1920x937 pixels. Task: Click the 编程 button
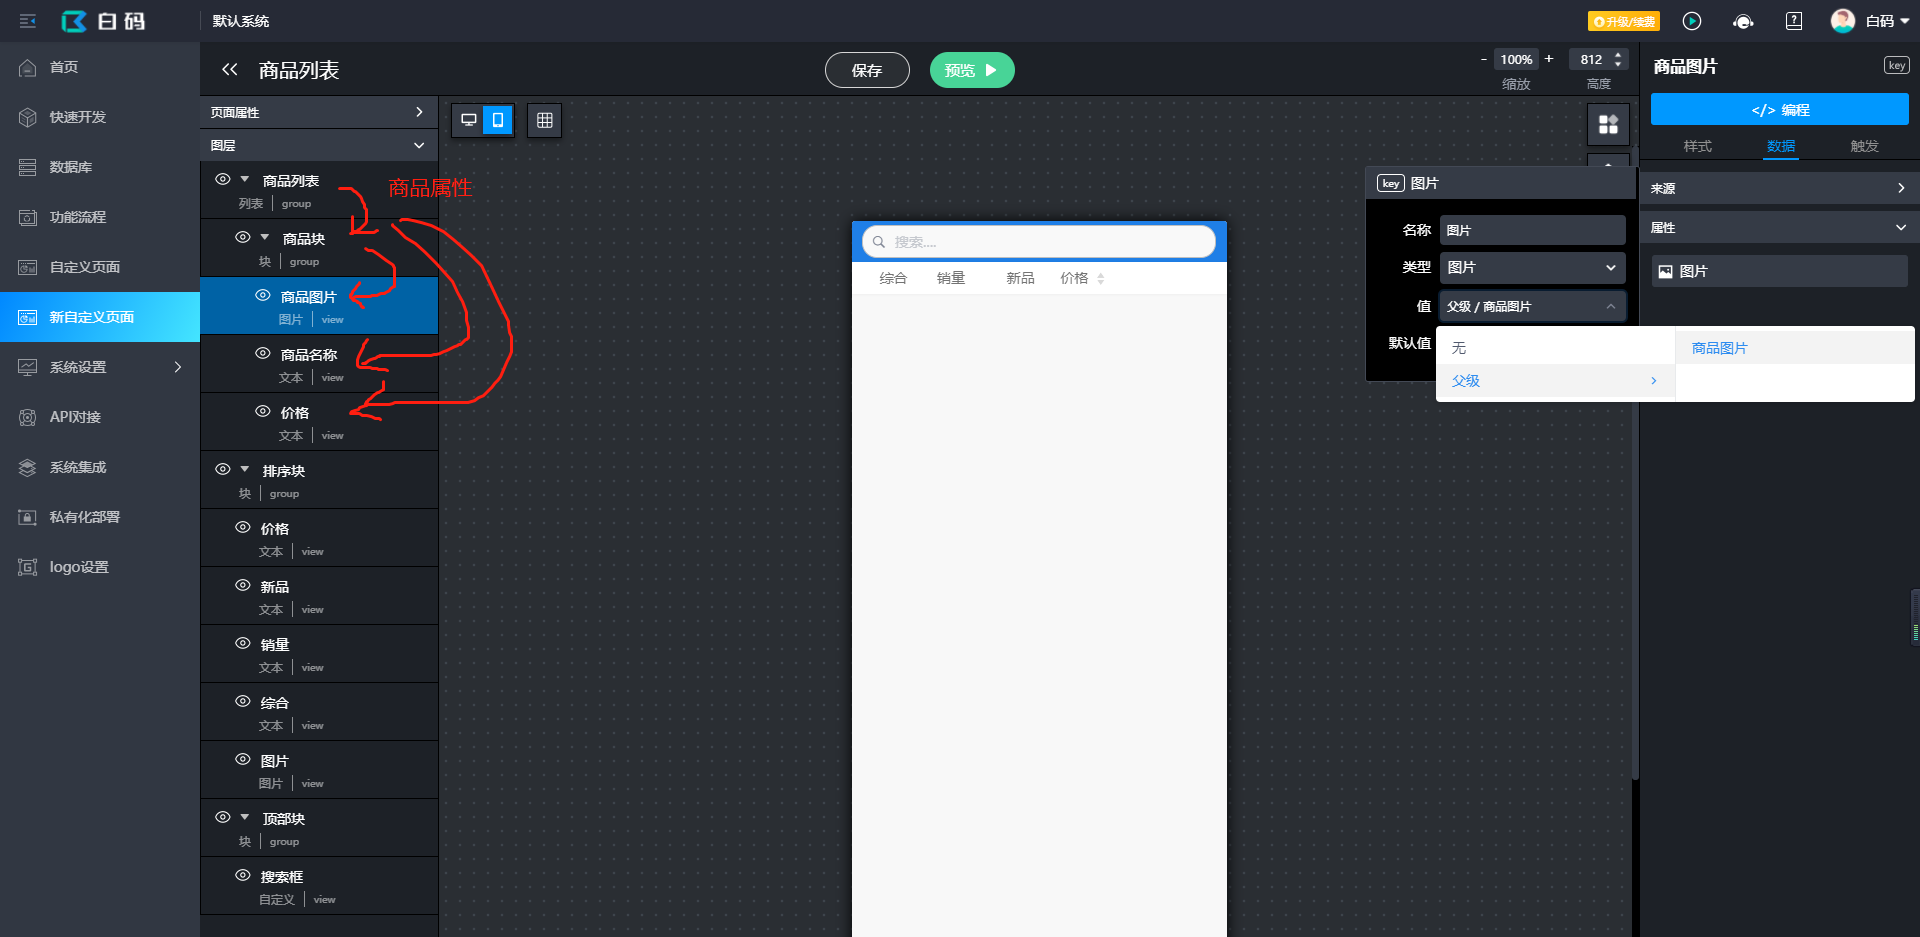(1780, 109)
